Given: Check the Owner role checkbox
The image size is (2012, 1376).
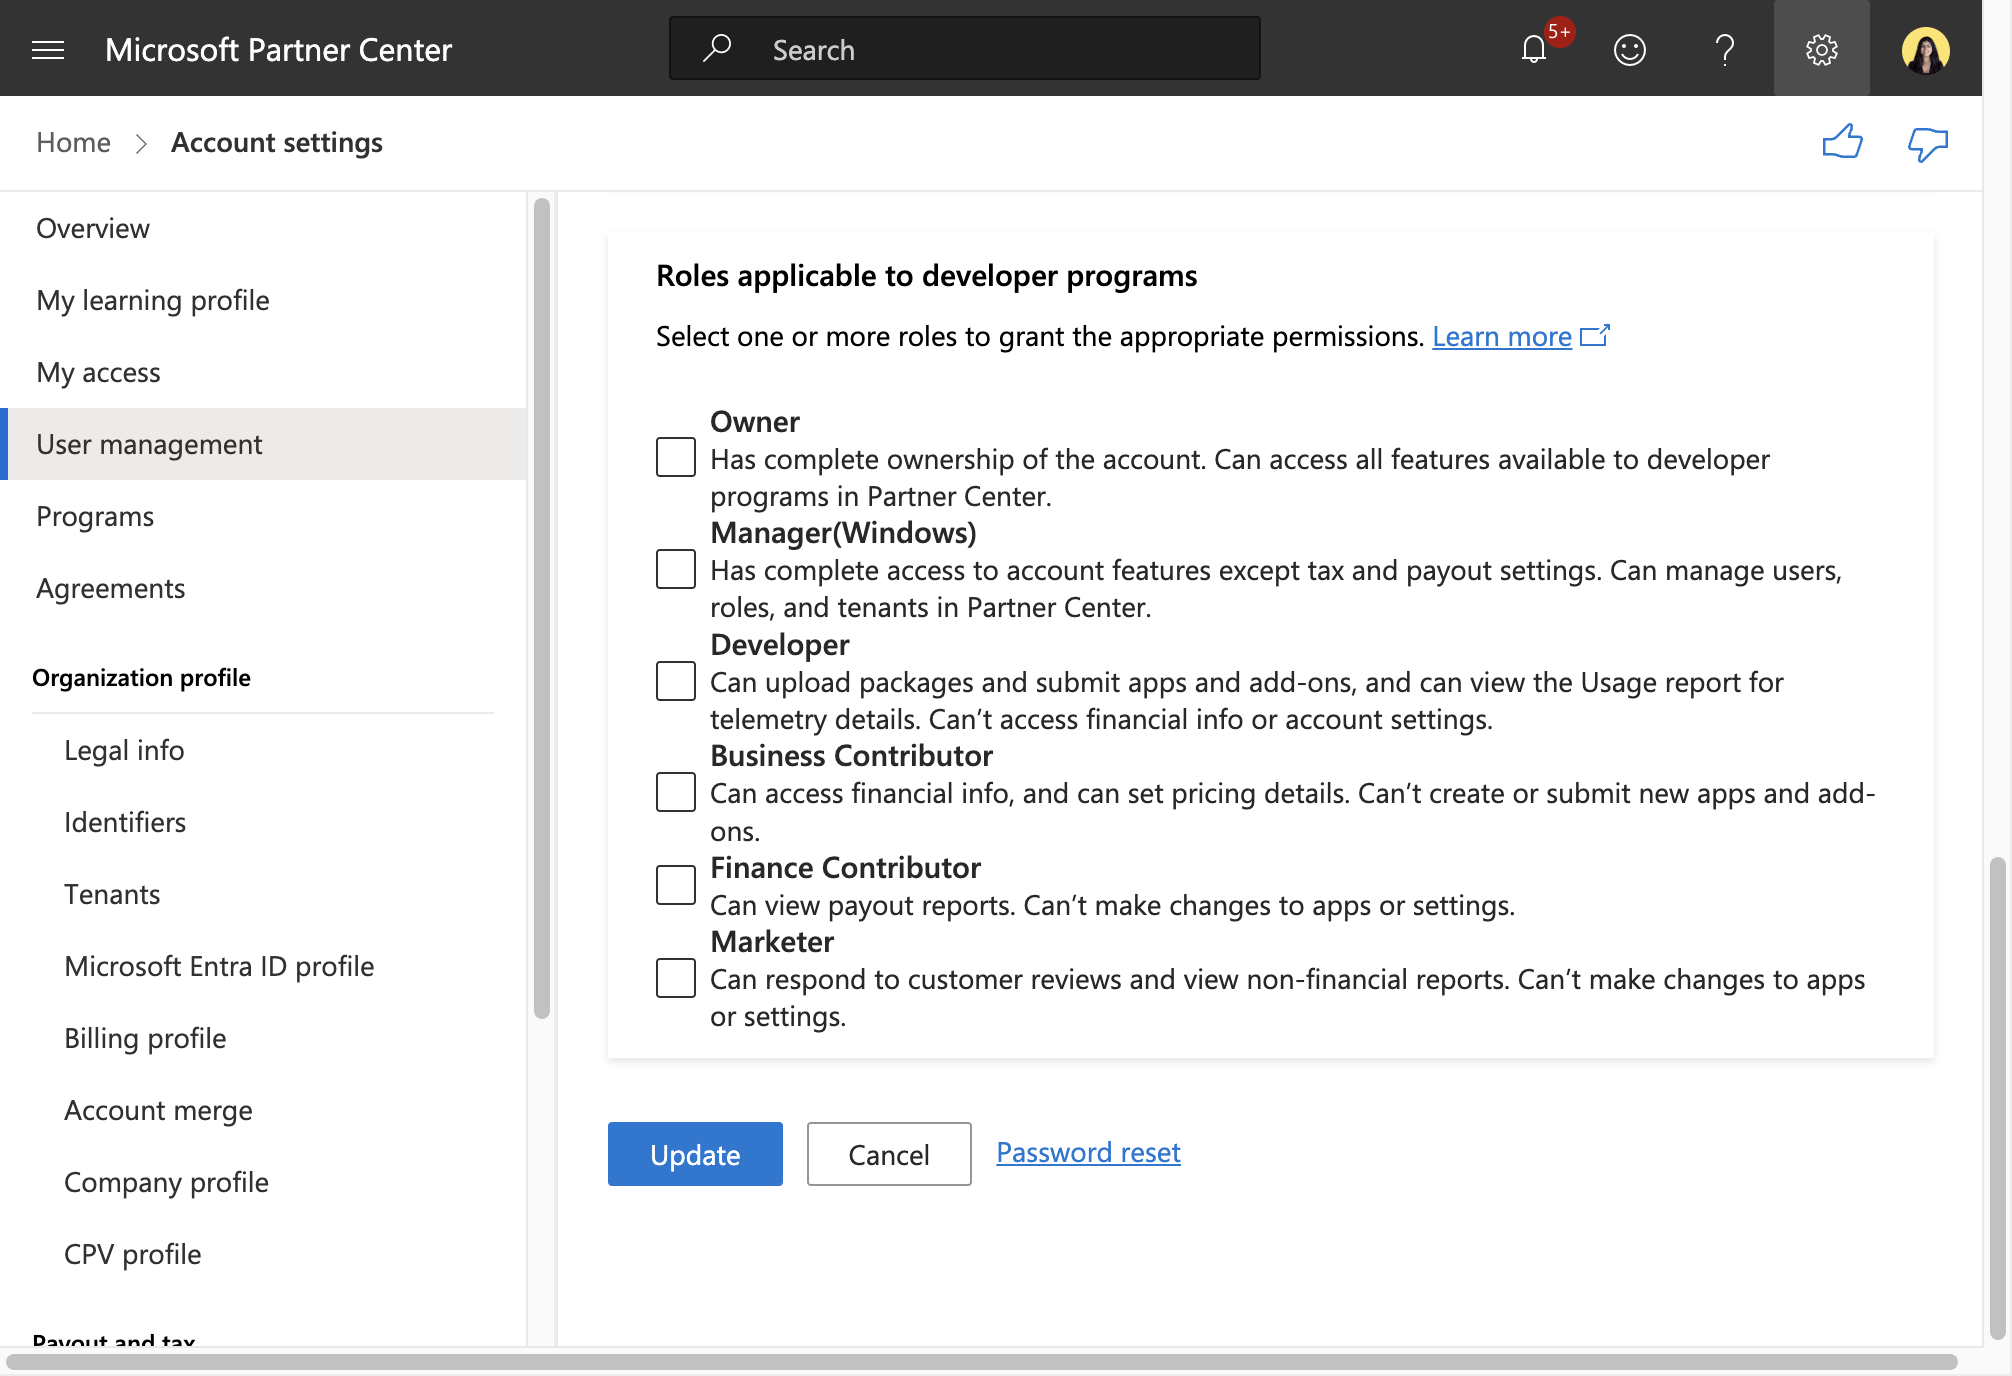Looking at the screenshot, I should [676, 457].
